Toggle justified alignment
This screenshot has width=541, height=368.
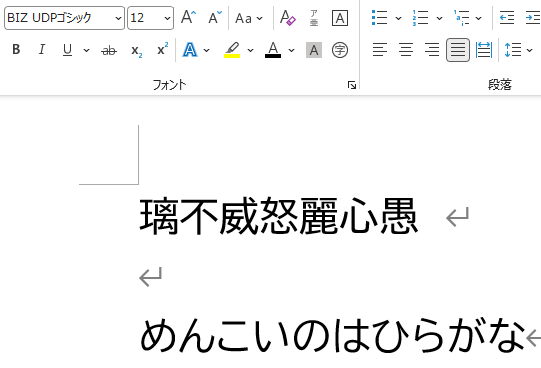pyautogui.click(x=458, y=50)
